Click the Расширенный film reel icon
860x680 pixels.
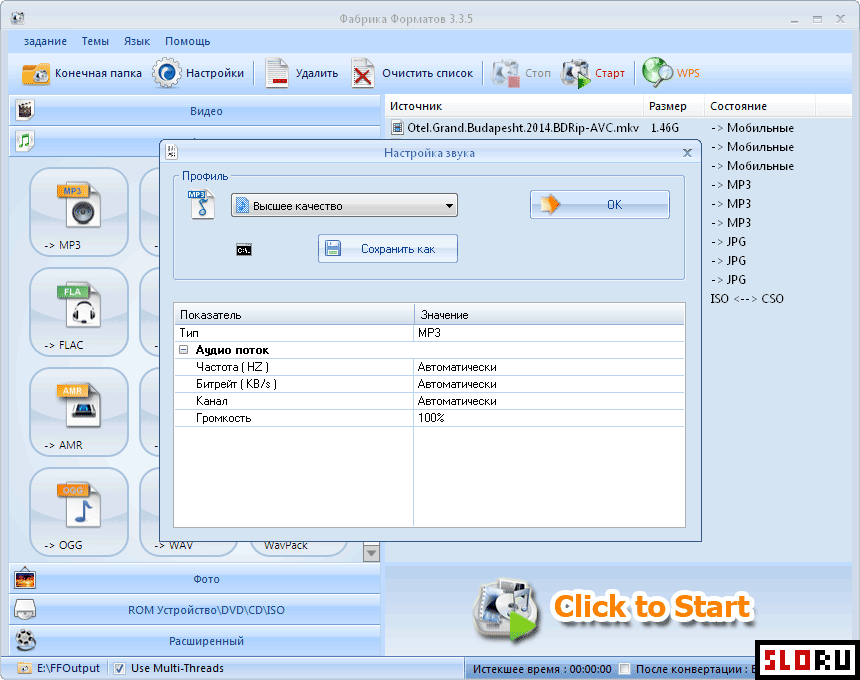click(25, 639)
